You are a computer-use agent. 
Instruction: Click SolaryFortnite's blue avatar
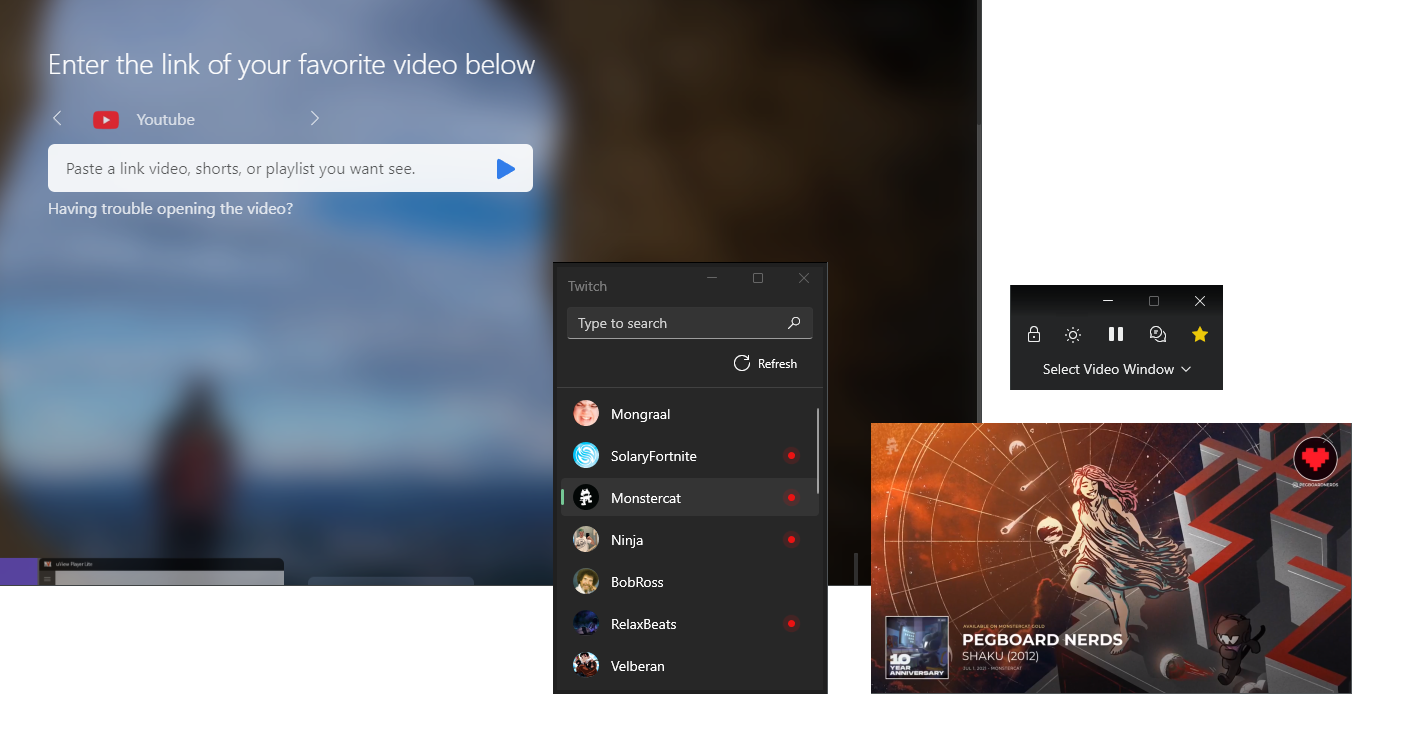tap(586, 456)
